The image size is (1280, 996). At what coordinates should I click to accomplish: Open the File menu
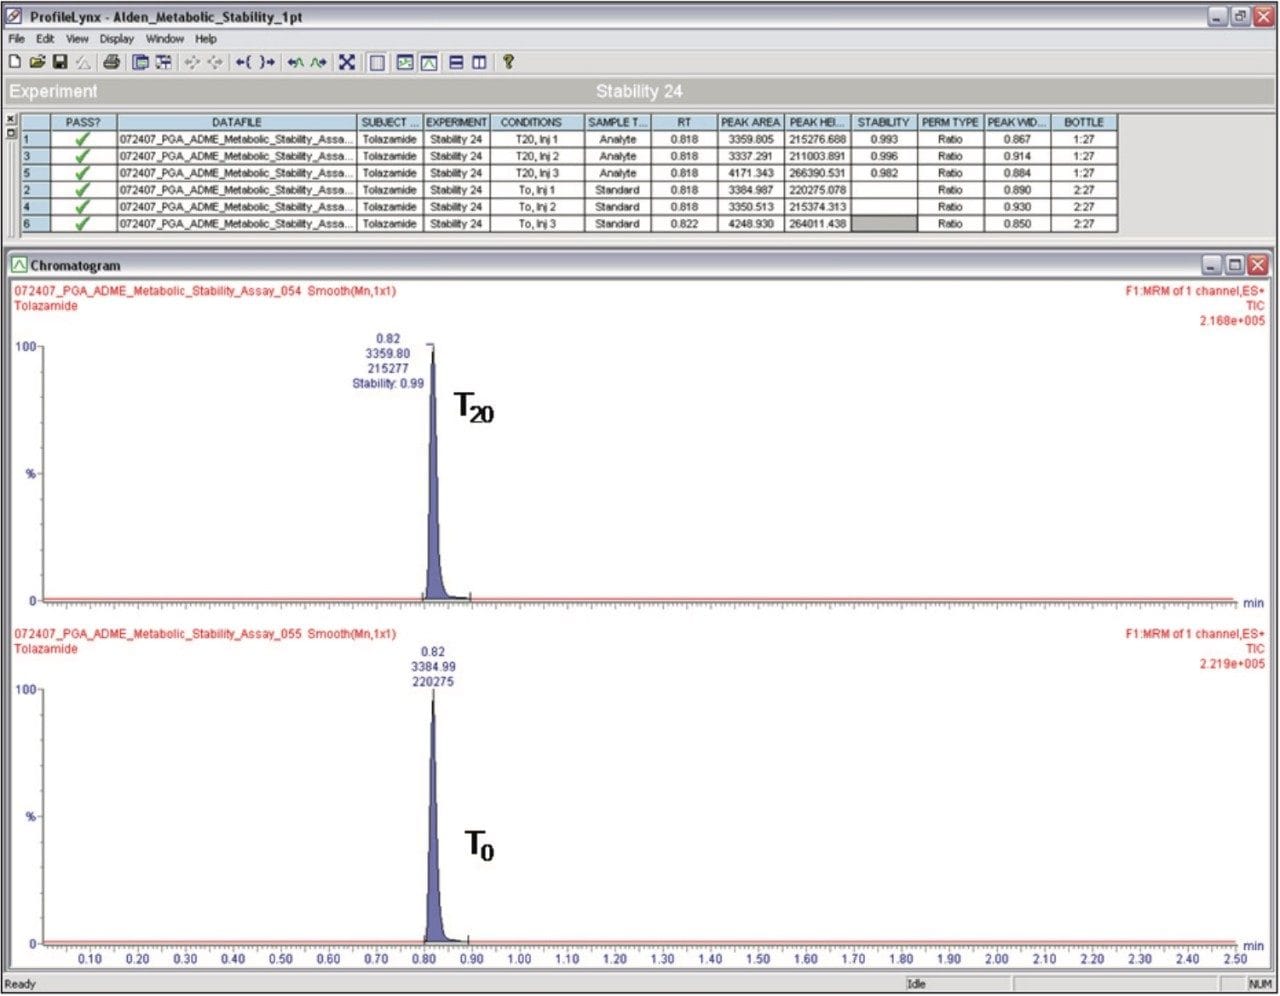(x=16, y=39)
